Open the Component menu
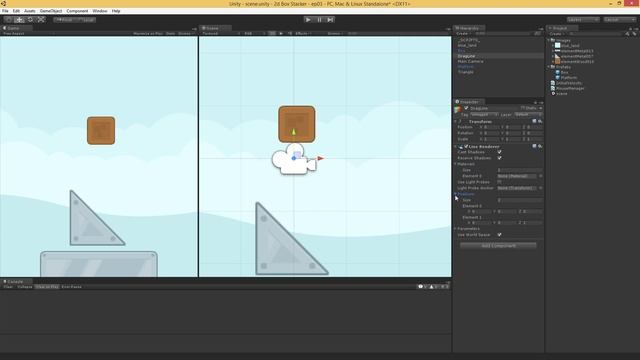The width and height of the screenshot is (640, 360). tap(77, 11)
